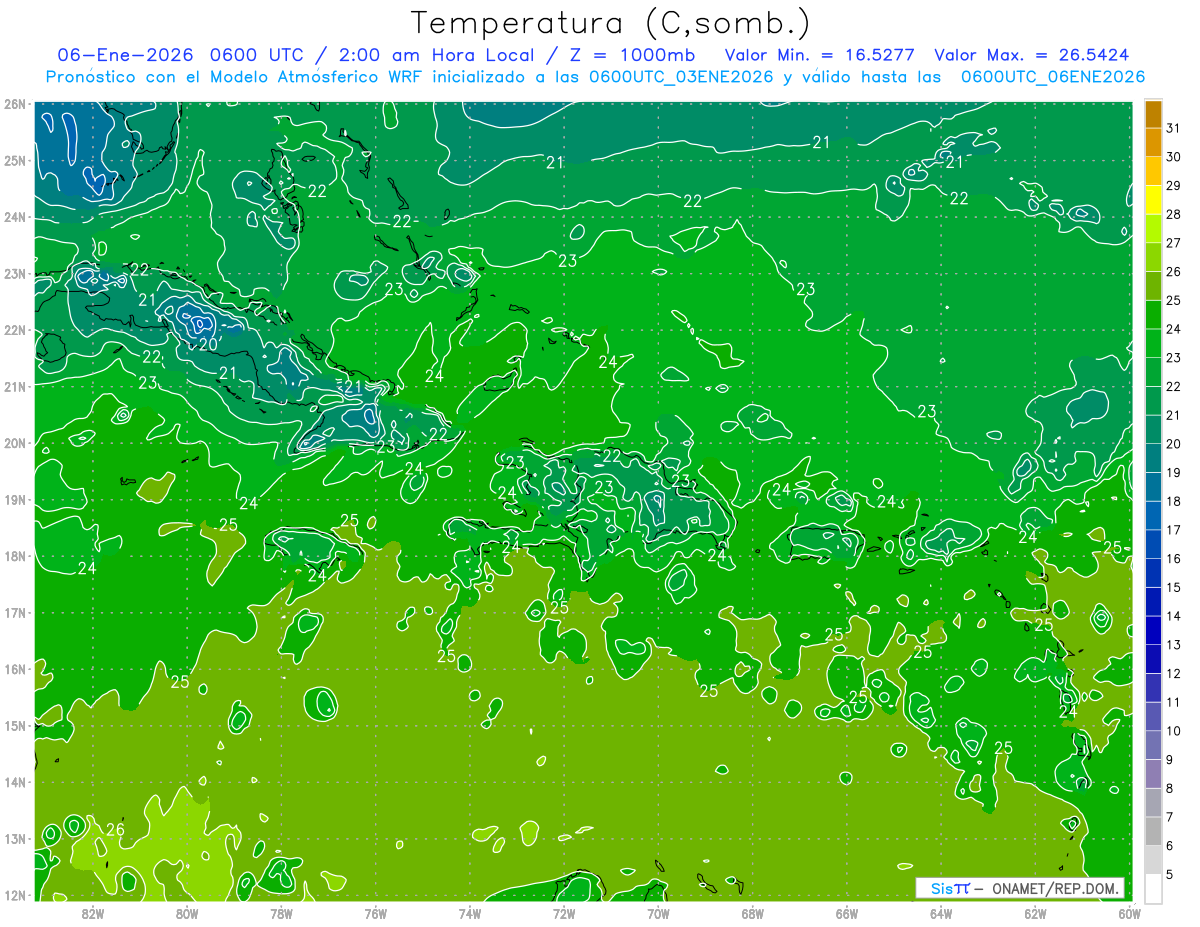
Task: Click the "Temperatura (C,somb.)" chart title
Action: pos(610,23)
